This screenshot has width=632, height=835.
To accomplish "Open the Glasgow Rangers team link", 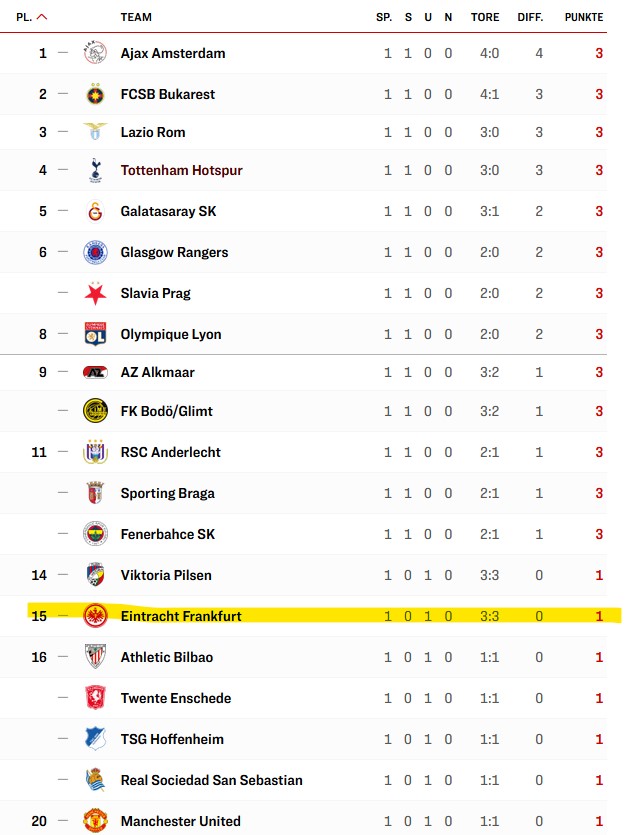I will (x=174, y=252).
